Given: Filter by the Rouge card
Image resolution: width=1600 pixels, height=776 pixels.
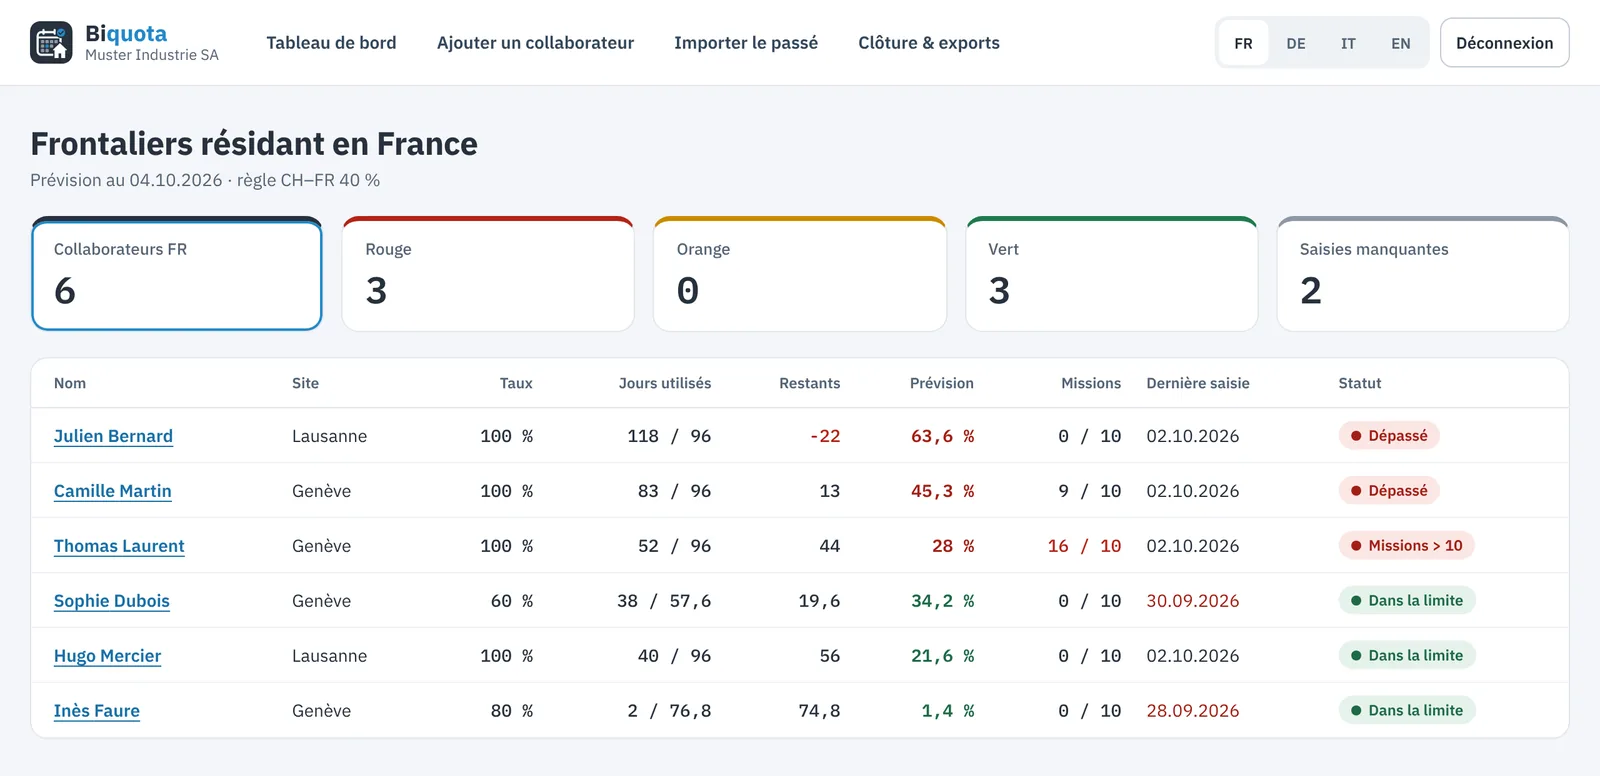Looking at the screenshot, I should pos(488,274).
